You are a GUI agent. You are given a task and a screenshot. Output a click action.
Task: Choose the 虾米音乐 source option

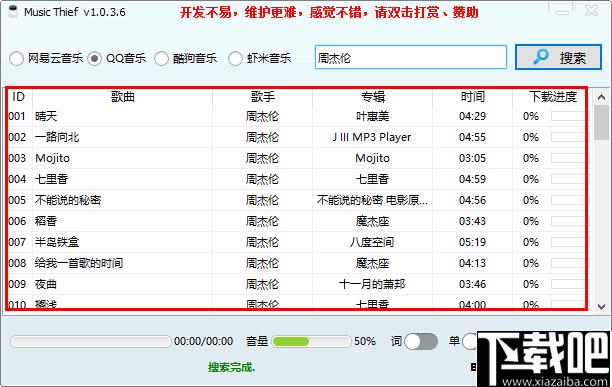[235, 59]
